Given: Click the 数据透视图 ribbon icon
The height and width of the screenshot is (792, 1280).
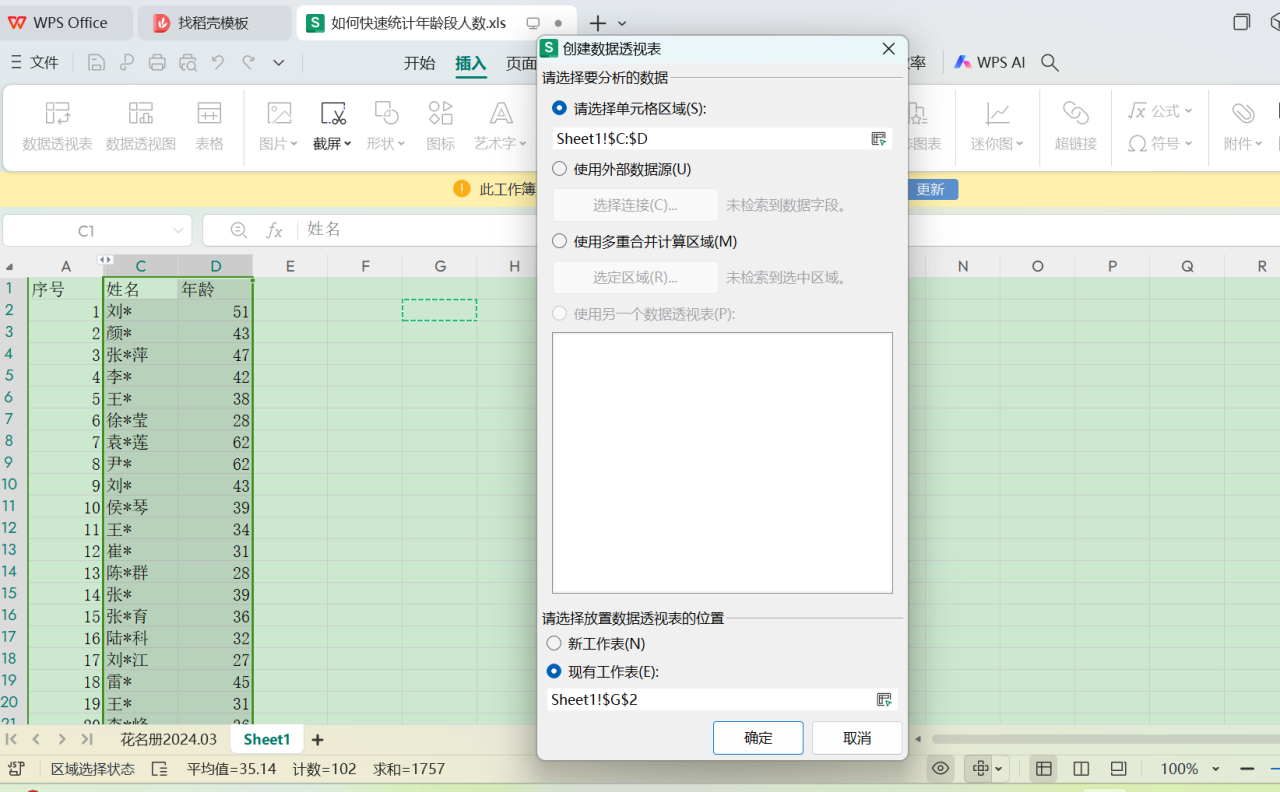Looking at the screenshot, I should click(x=141, y=124).
